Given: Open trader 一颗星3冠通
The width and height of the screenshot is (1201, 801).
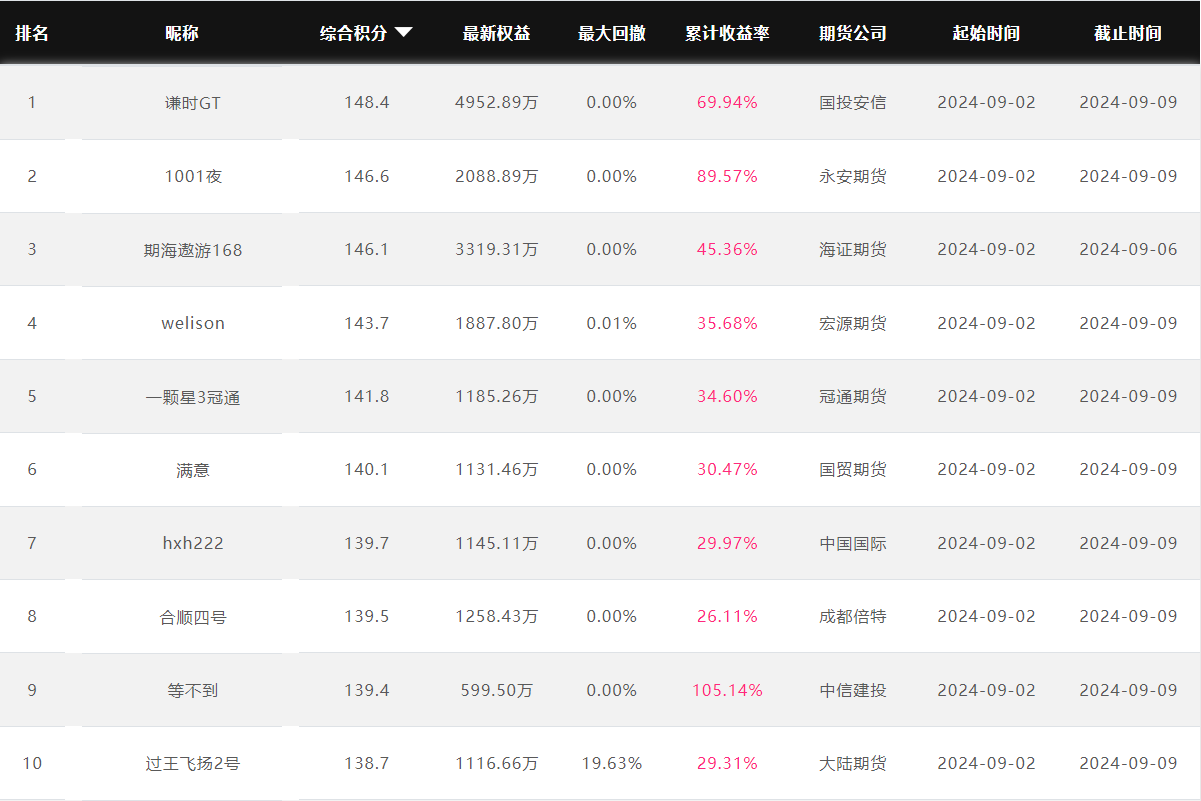Looking at the screenshot, I should tap(193, 396).
